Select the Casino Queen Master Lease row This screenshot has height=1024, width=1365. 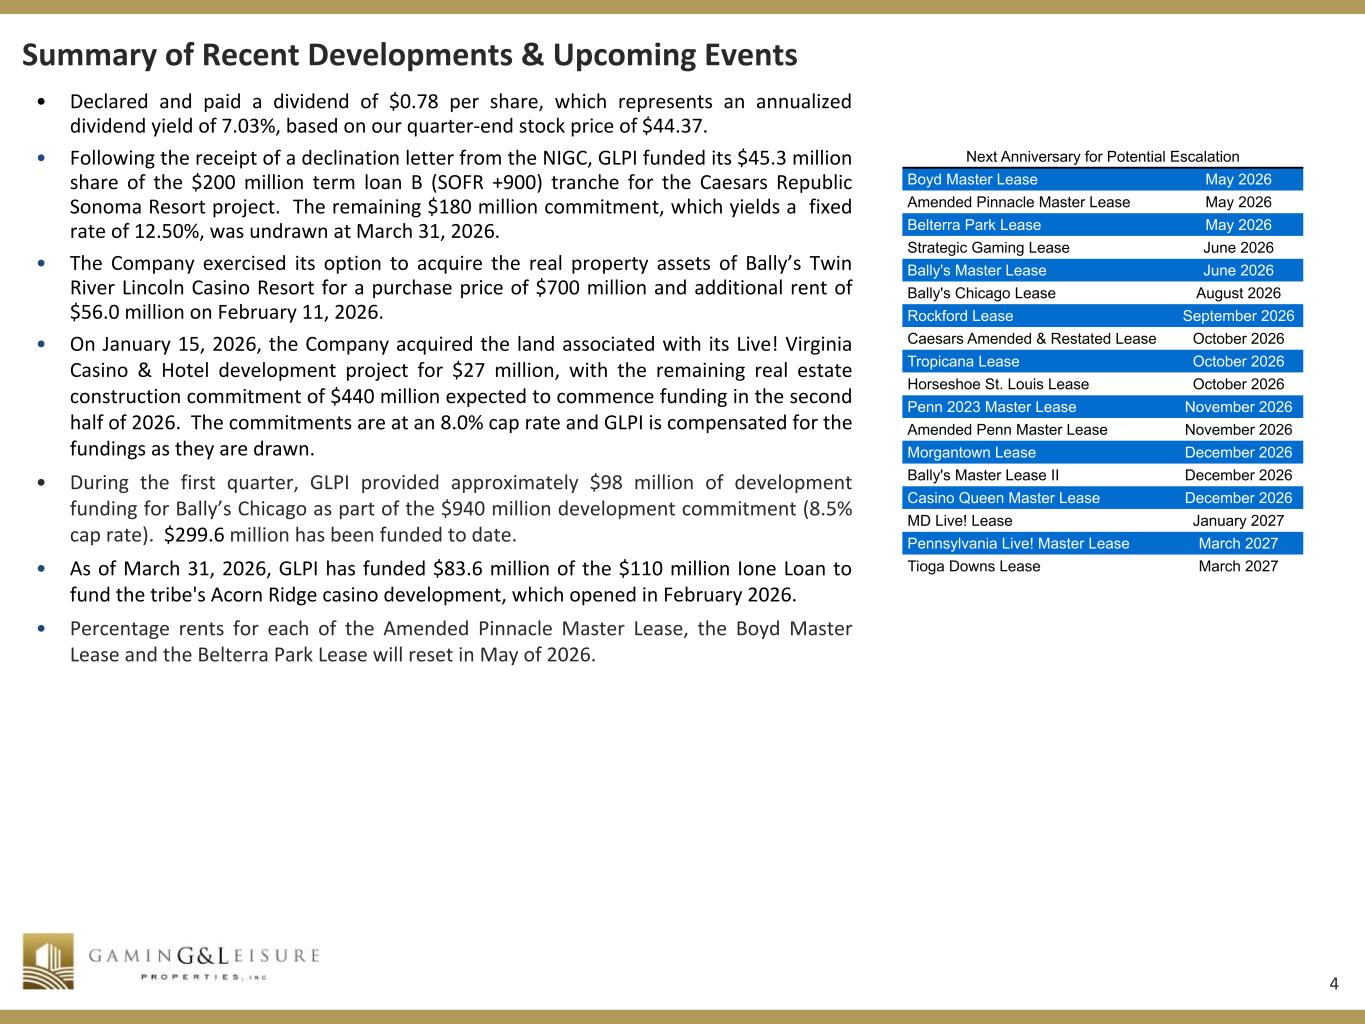pyautogui.click(x=1102, y=498)
